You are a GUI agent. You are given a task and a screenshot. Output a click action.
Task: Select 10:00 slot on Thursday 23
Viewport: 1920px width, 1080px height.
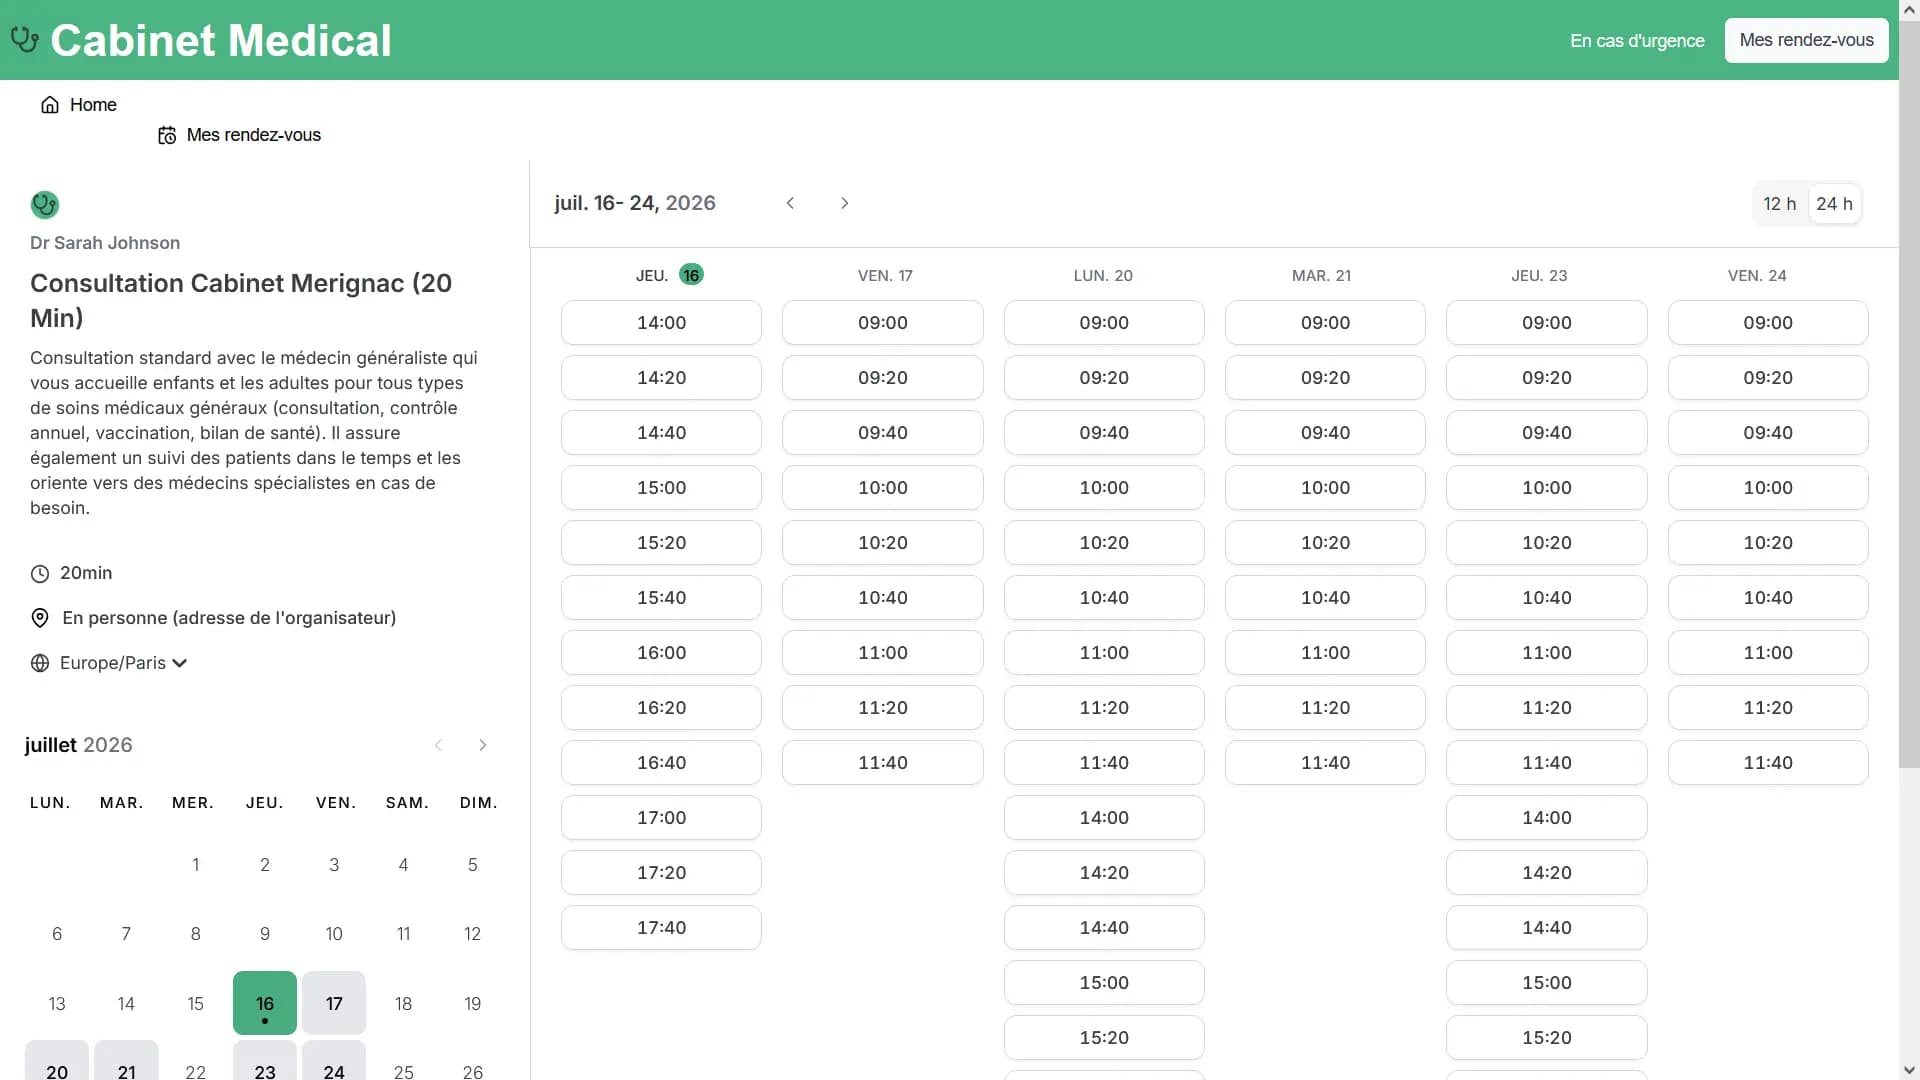point(1547,488)
